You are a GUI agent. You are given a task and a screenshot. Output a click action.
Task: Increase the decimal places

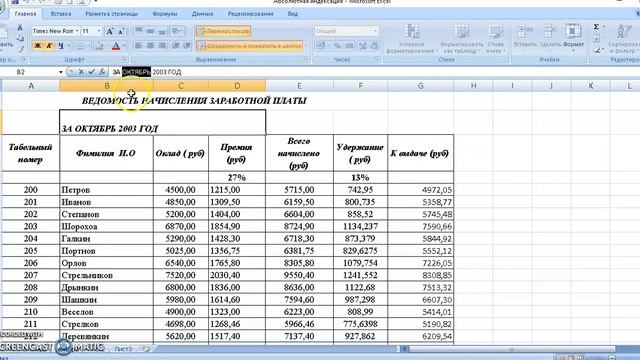362,46
